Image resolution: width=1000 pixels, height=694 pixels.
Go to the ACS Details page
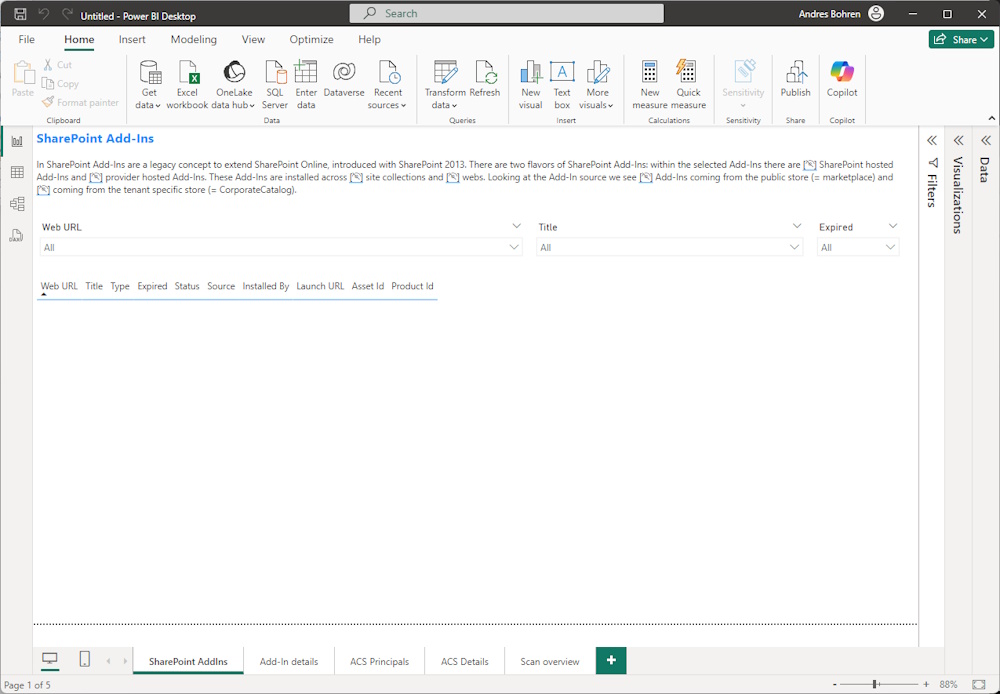pos(464,661)
